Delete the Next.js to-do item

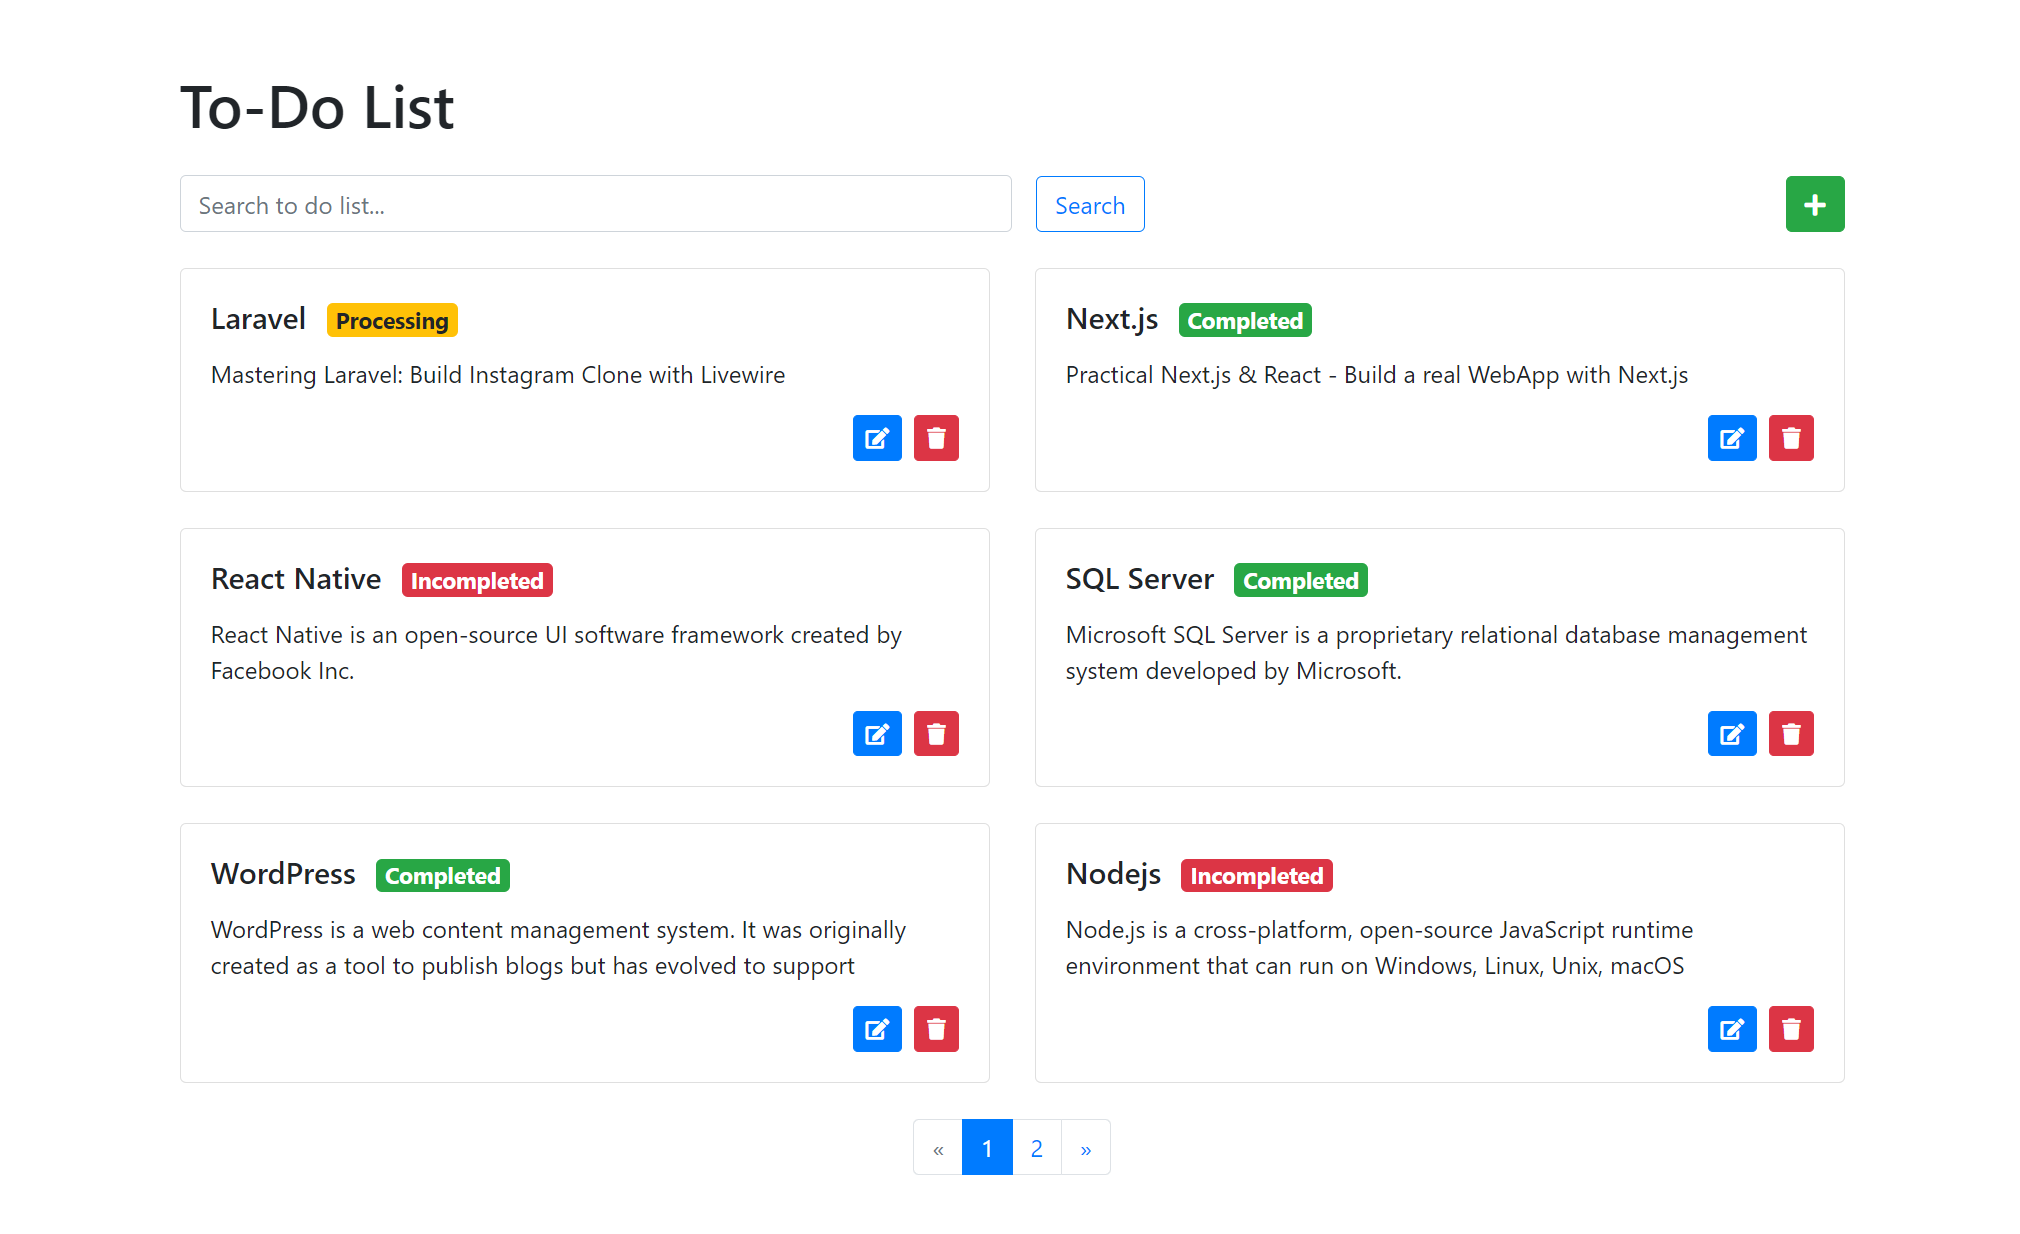point(1790,438)
